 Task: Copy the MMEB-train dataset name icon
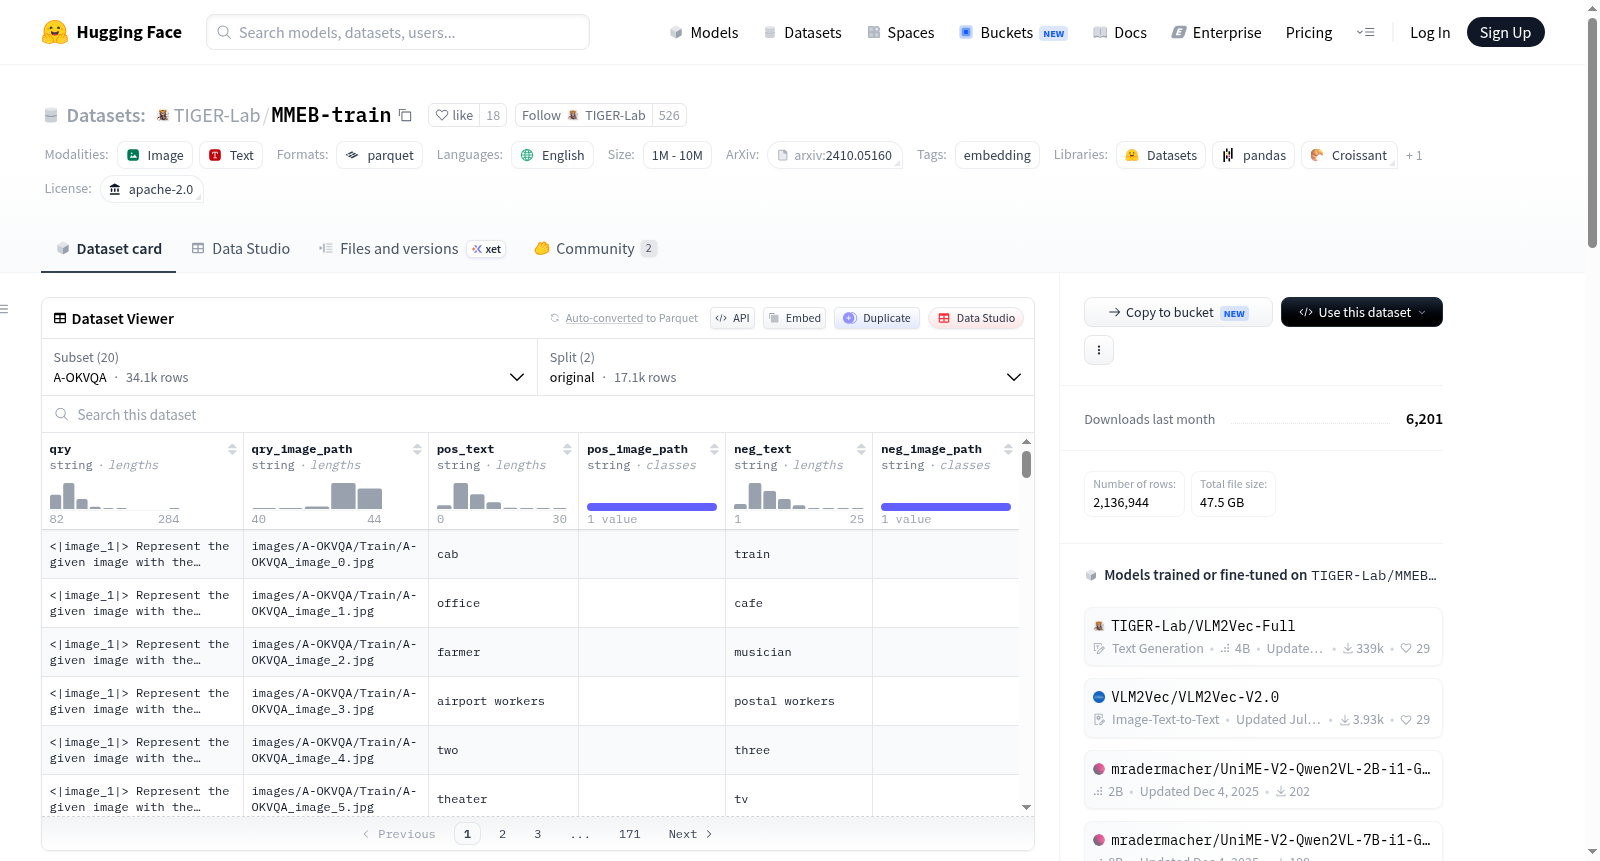405,115
